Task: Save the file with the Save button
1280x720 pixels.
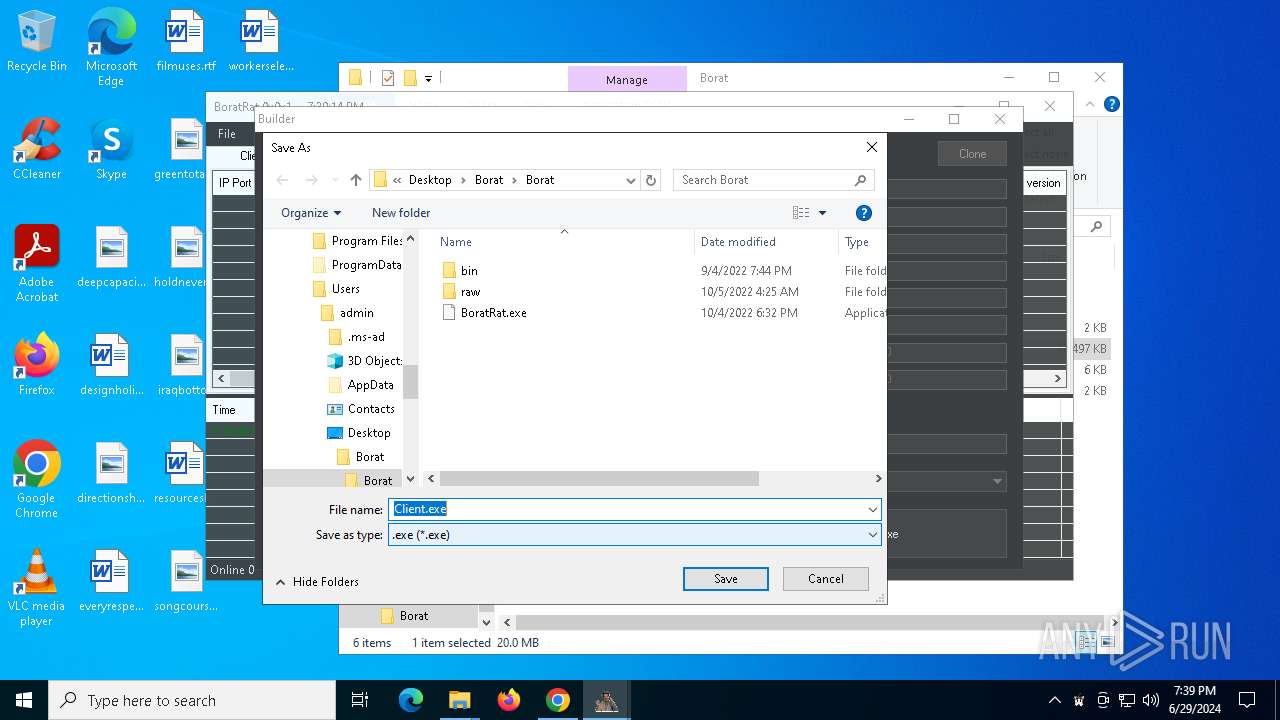Action: [726, 579]
